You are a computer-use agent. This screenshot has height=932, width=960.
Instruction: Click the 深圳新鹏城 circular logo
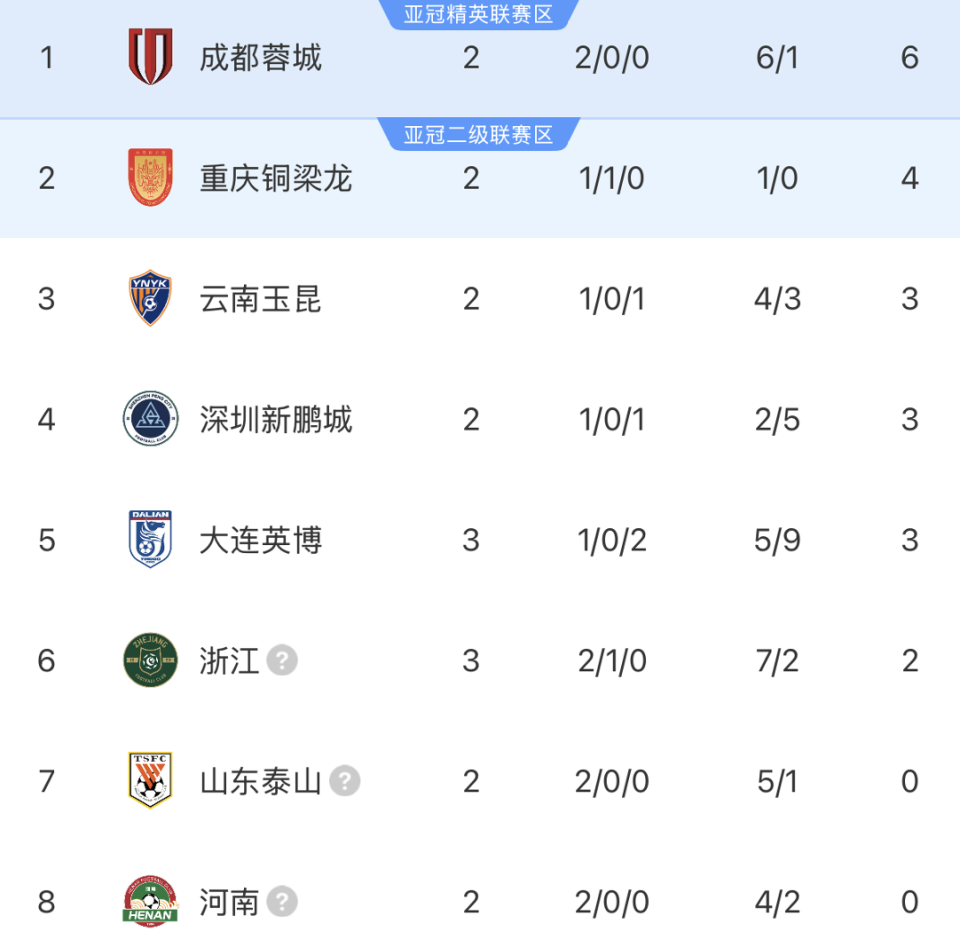click(148, 419)
